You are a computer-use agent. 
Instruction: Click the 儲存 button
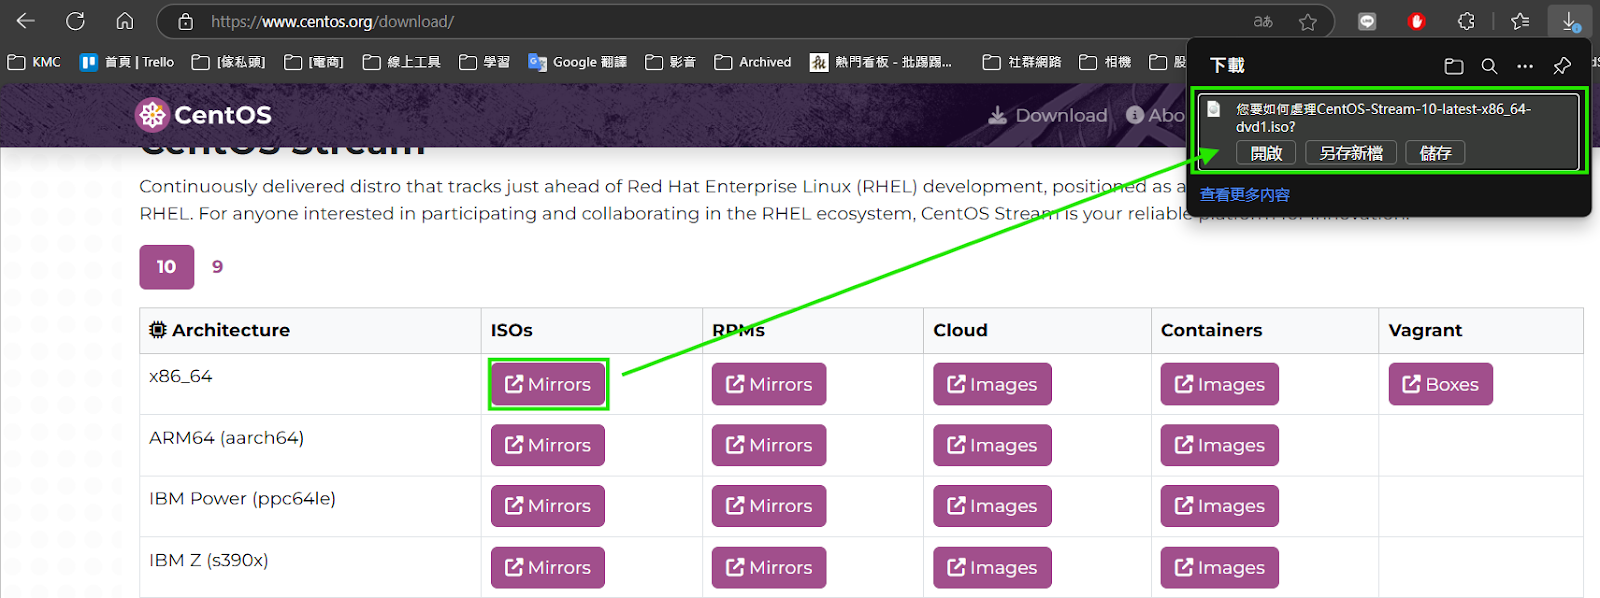pos(1435,153)
